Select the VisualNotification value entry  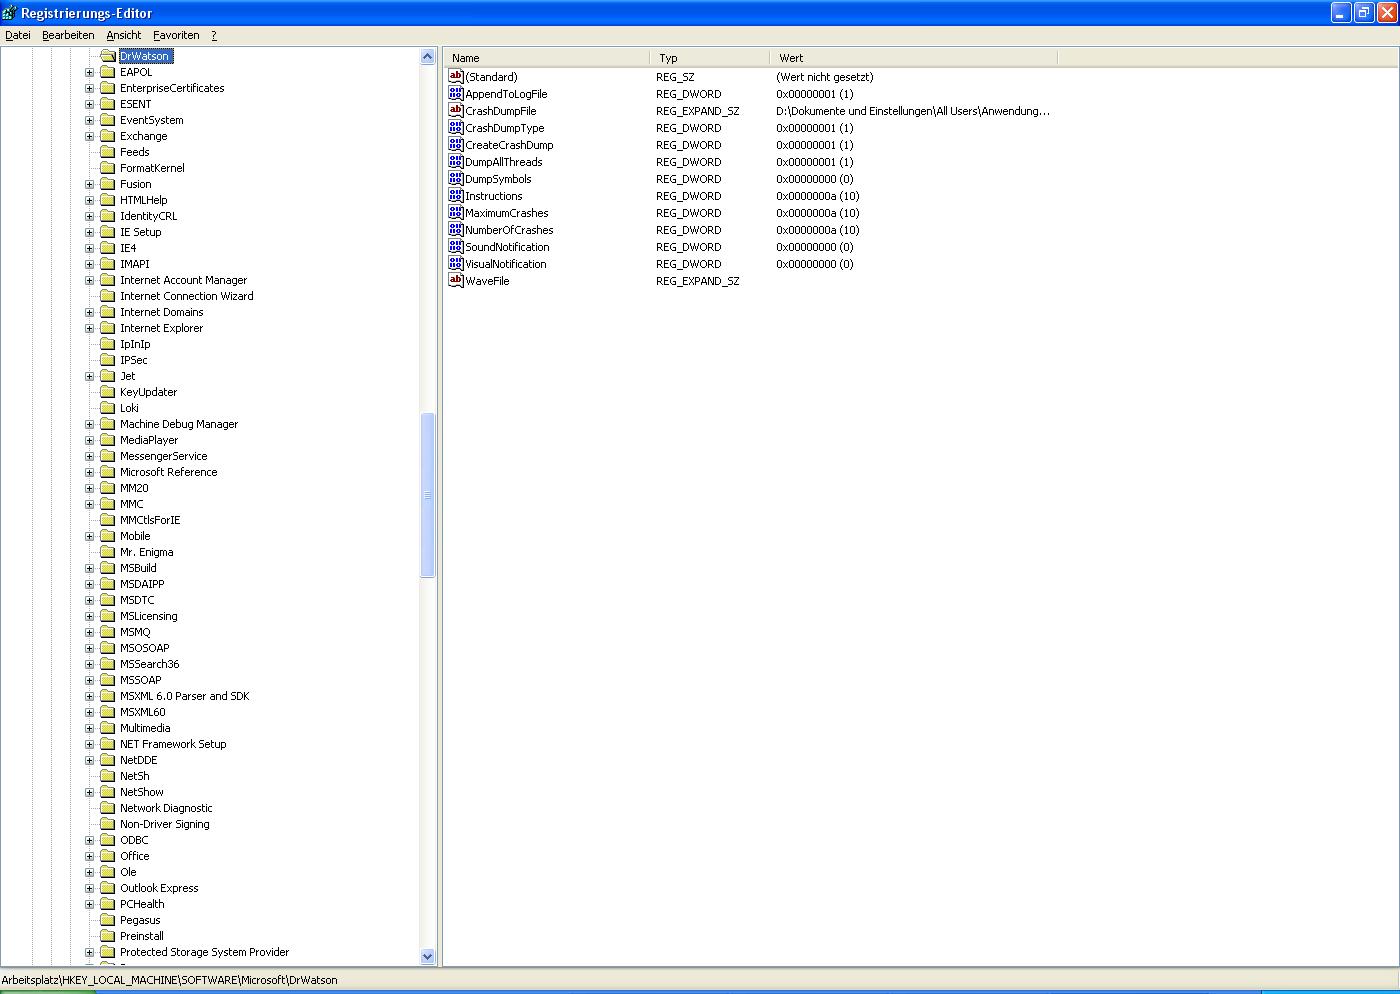(505, 264)
